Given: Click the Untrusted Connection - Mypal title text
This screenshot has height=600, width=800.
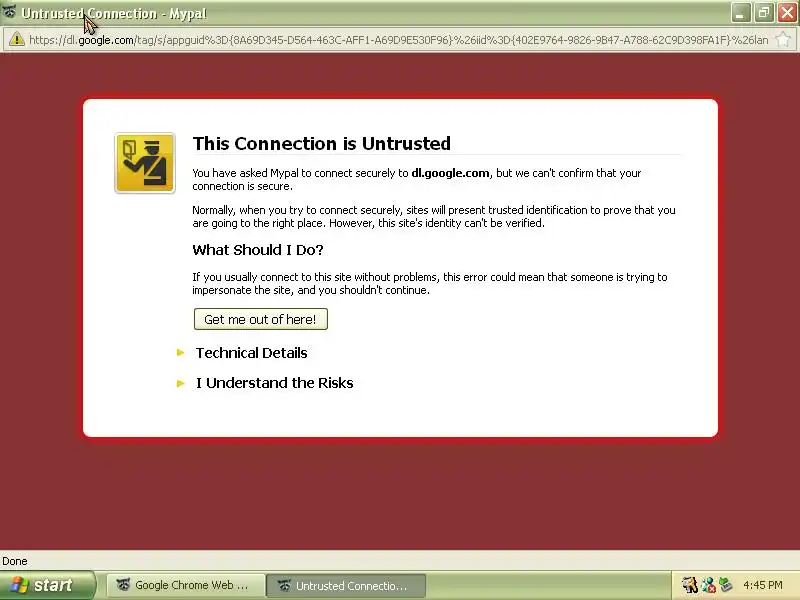Looking at the screenshot, I should tap(114, 13).
